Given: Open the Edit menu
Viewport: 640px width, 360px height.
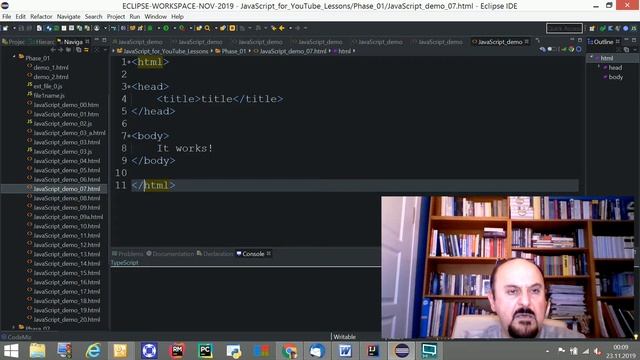Looking at the screenshot, I should (x=20, y=17).
